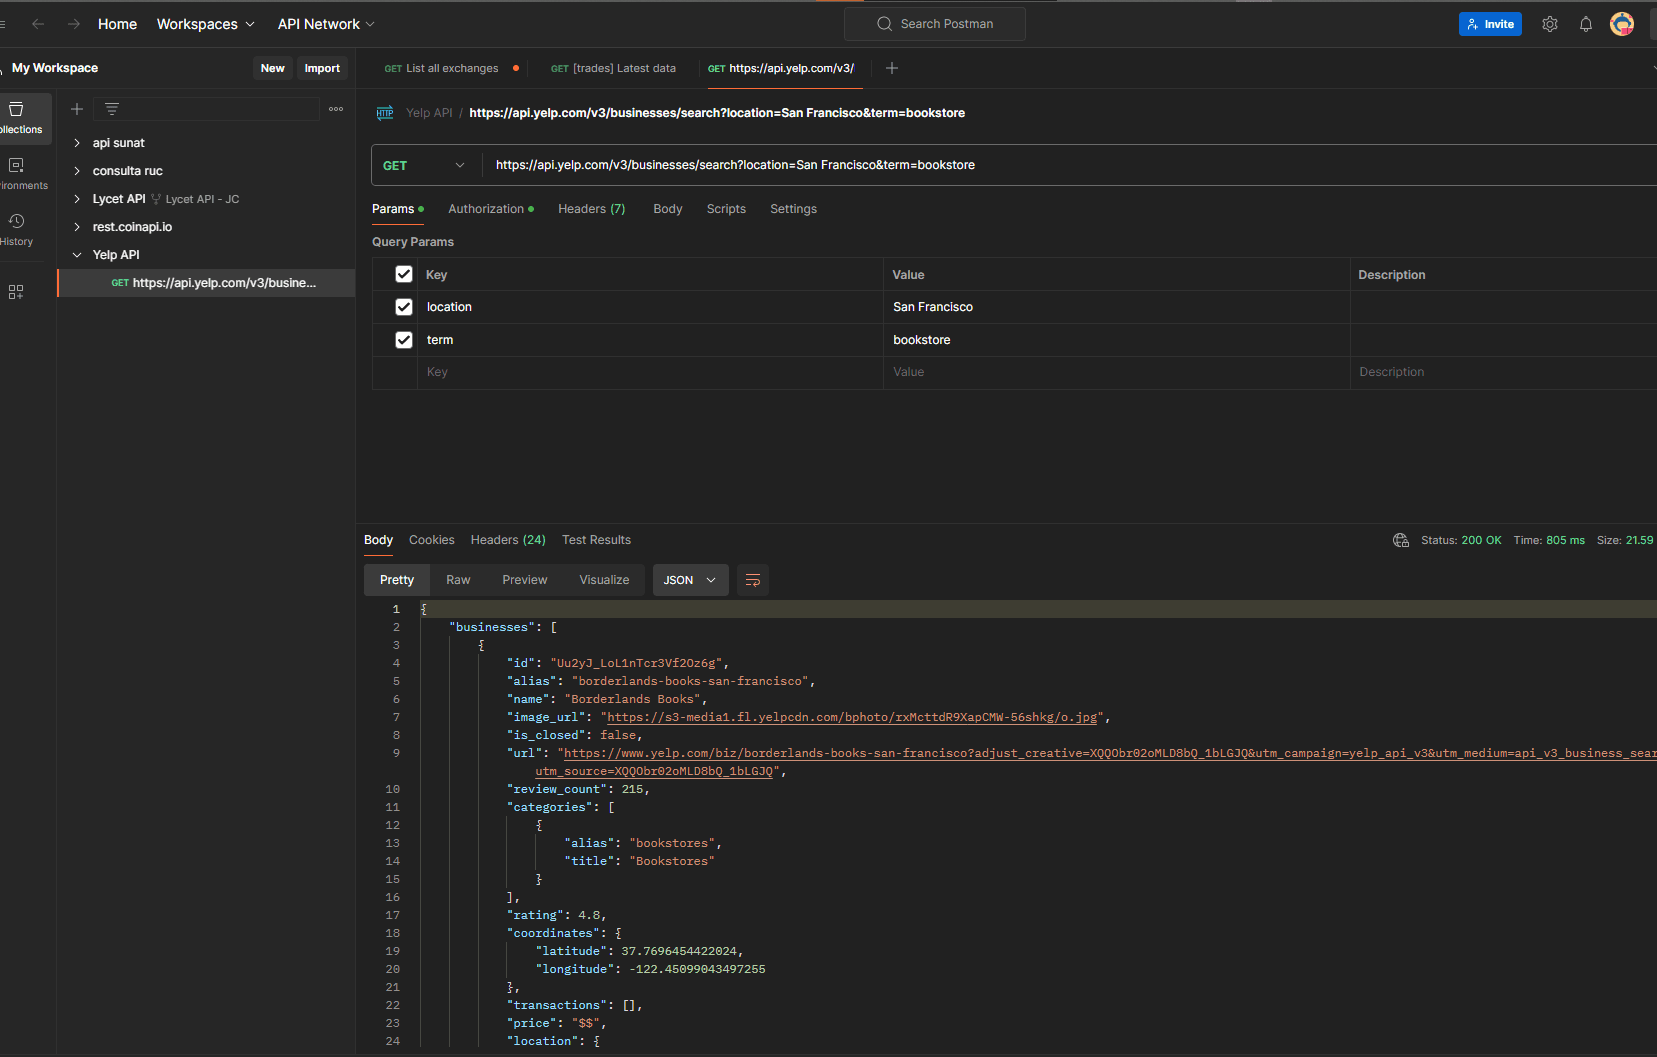This screenshot has width=1657, height=1057.
Task: Click the Import button
Action: pos(322,68)
